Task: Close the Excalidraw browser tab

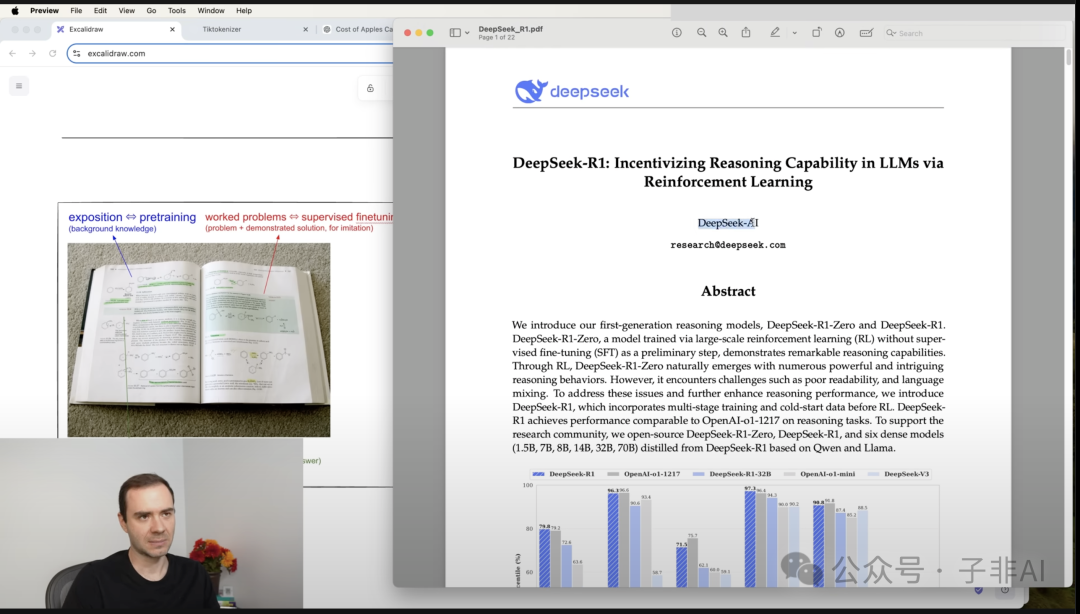Action: [x=172, y=30]
